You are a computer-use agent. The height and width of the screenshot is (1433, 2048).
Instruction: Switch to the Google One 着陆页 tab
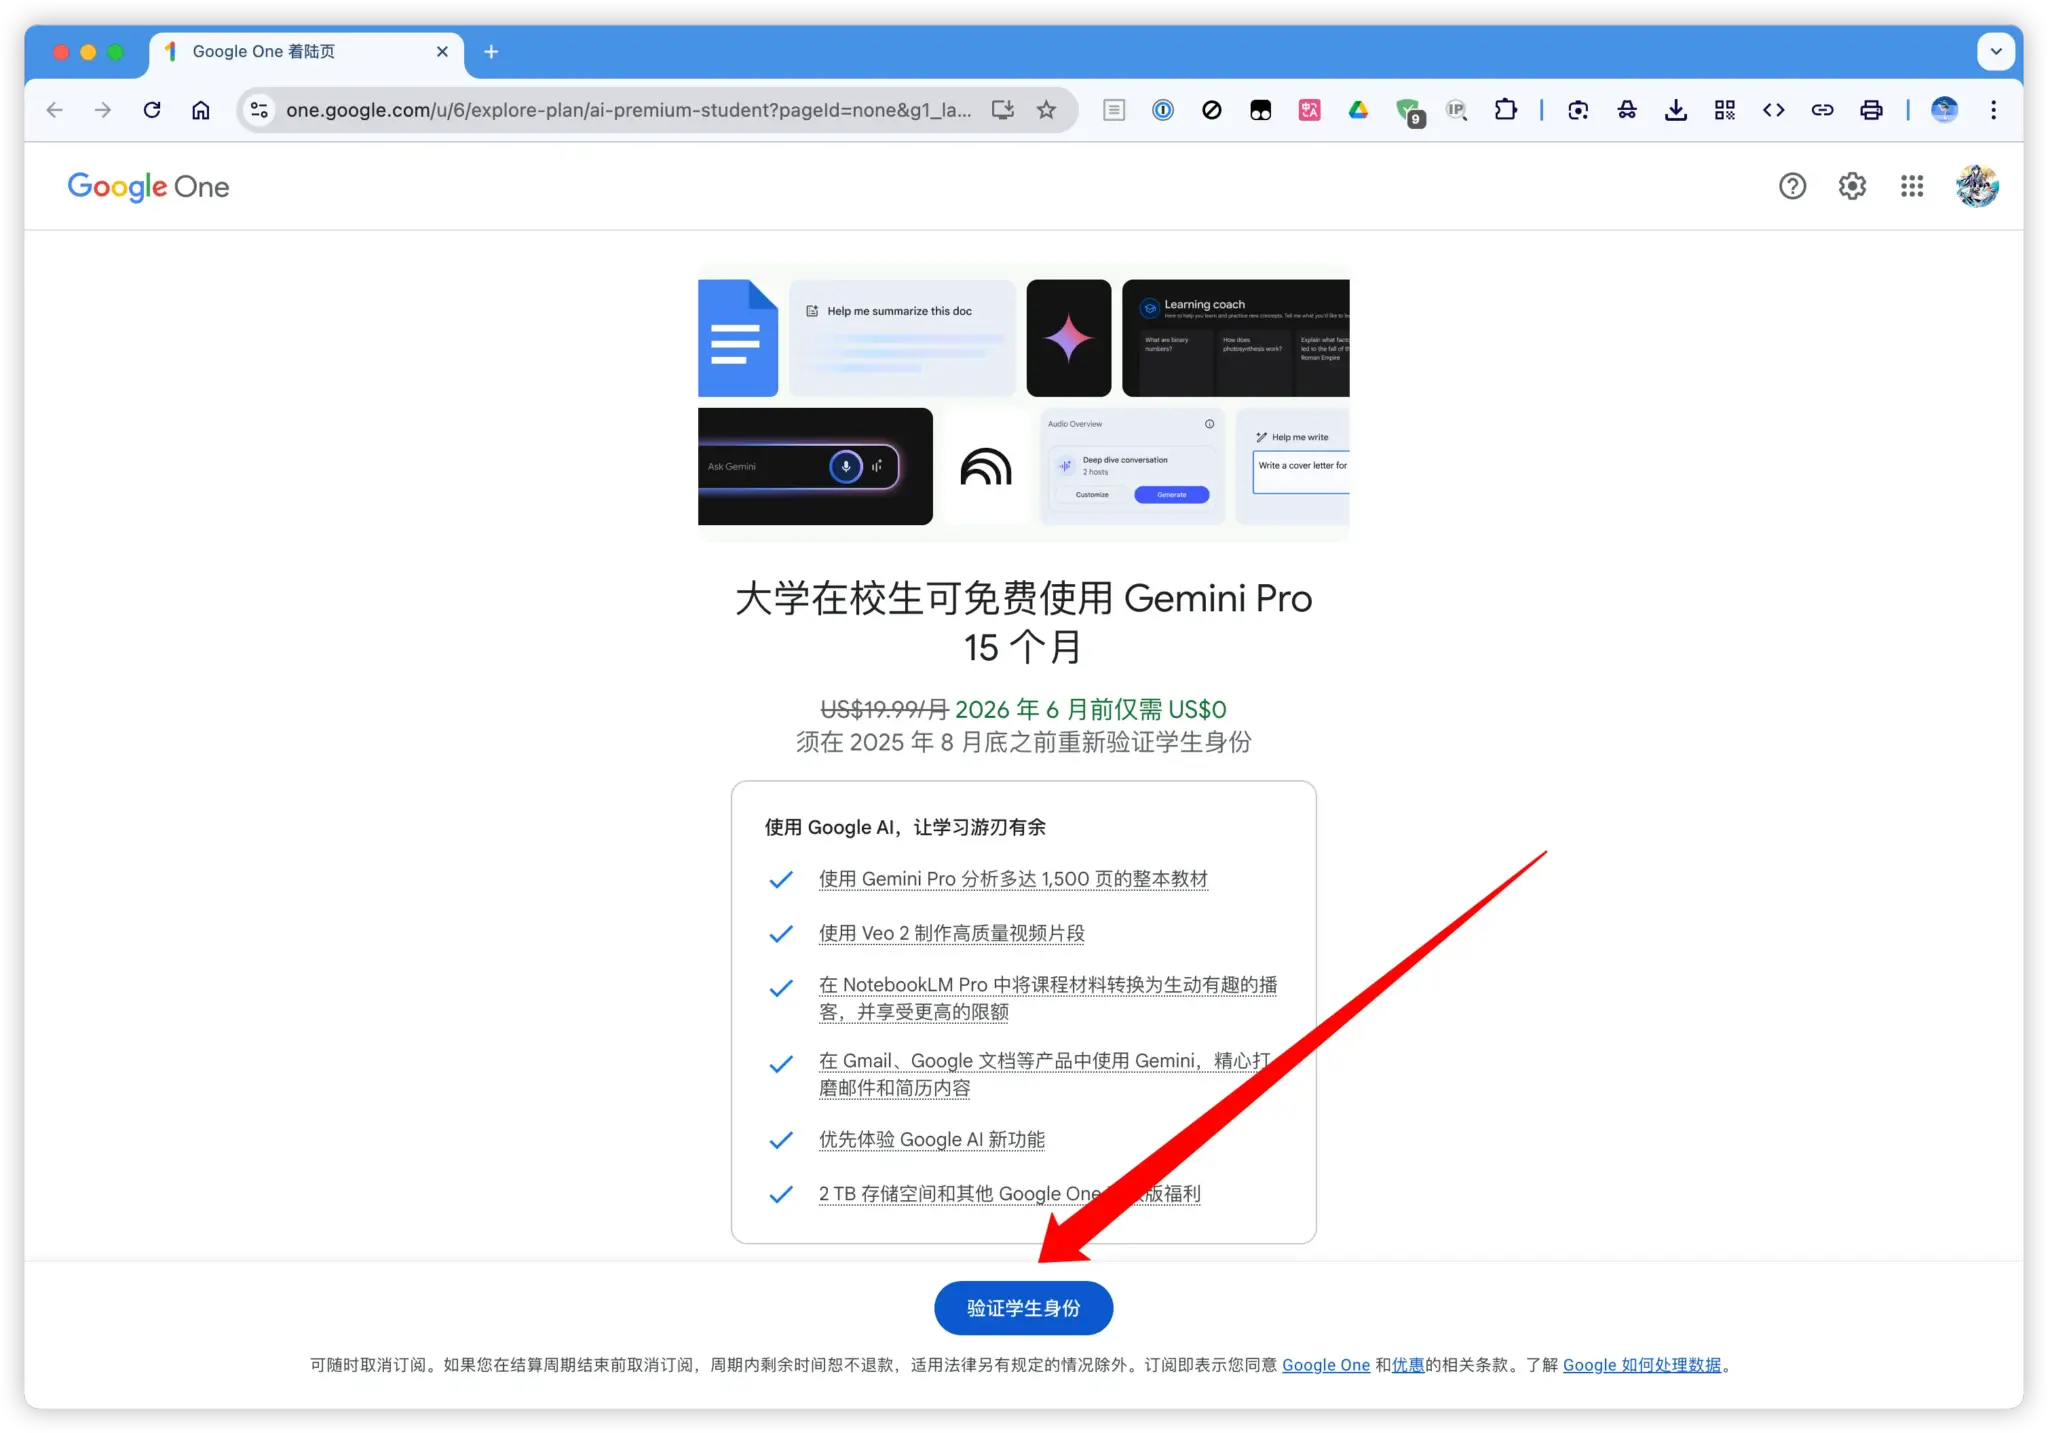pos(290,51)
